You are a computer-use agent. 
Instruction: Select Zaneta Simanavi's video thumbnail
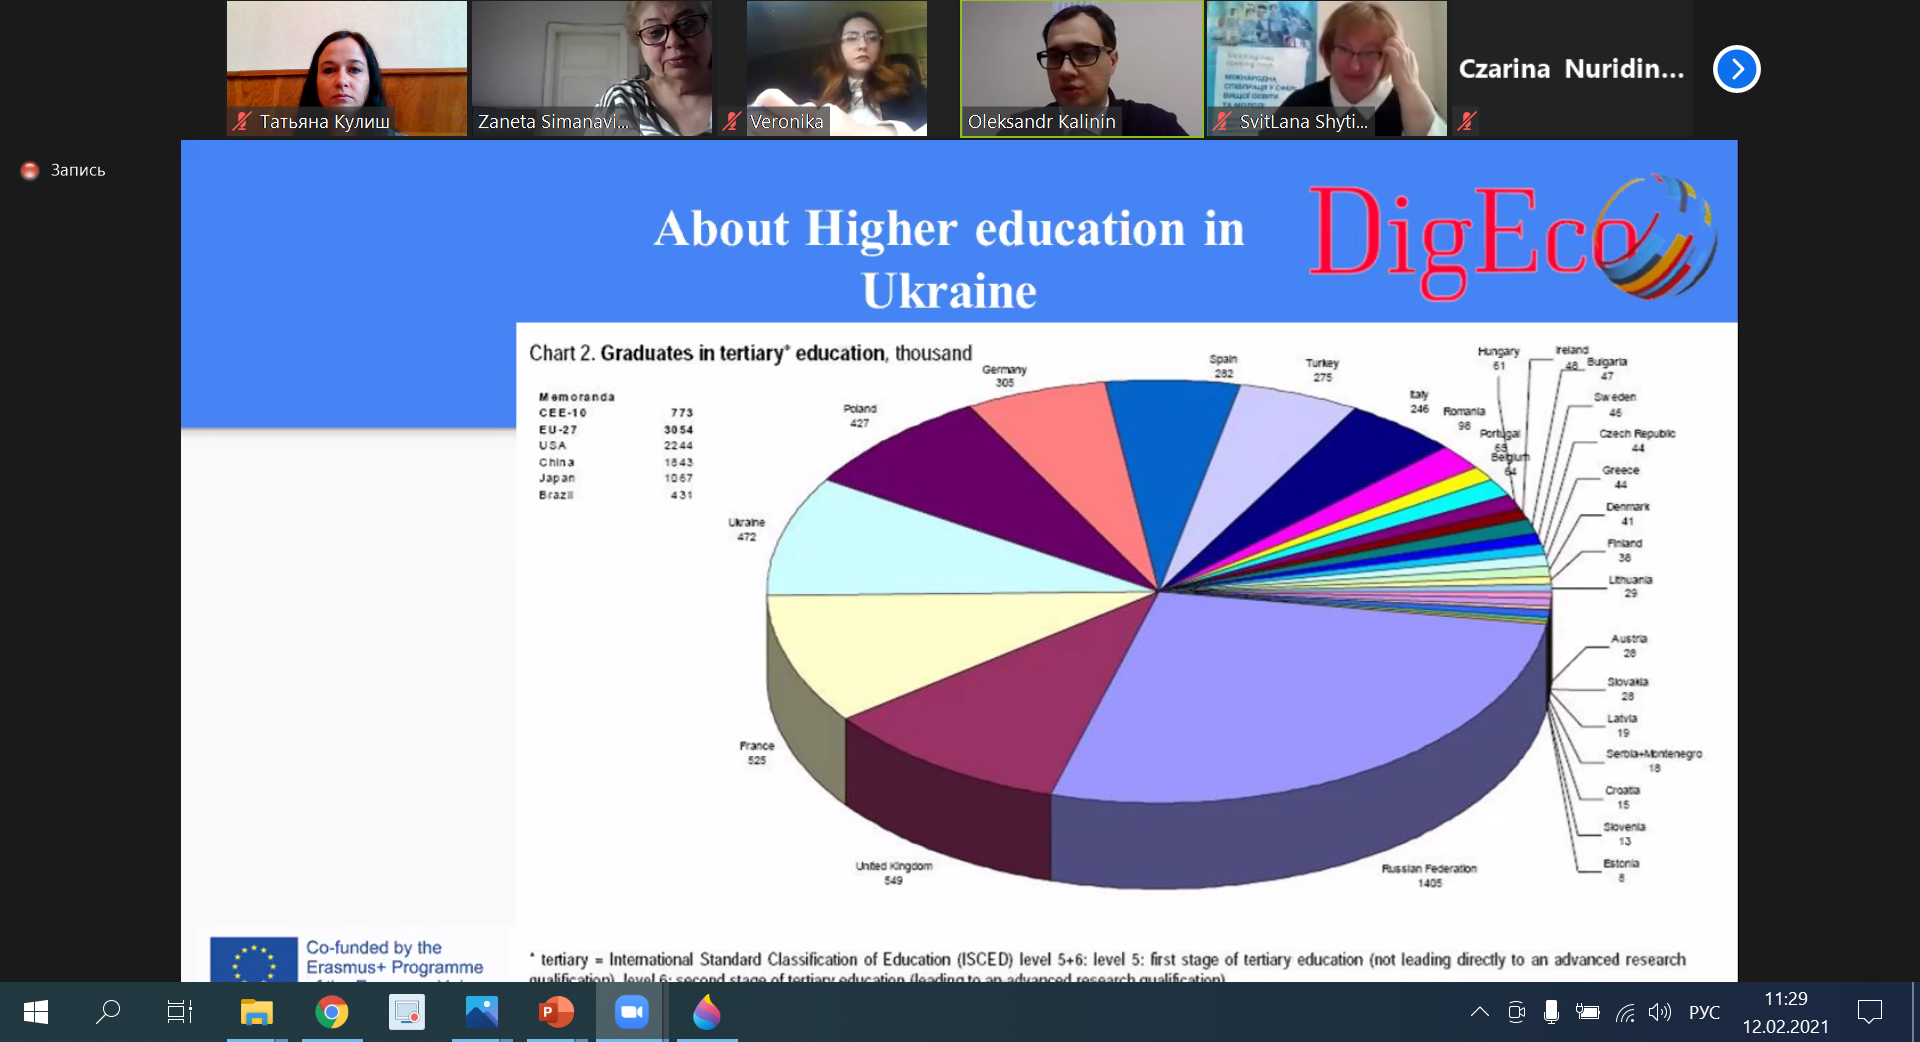pyautogui.click(x=591, y=68)
